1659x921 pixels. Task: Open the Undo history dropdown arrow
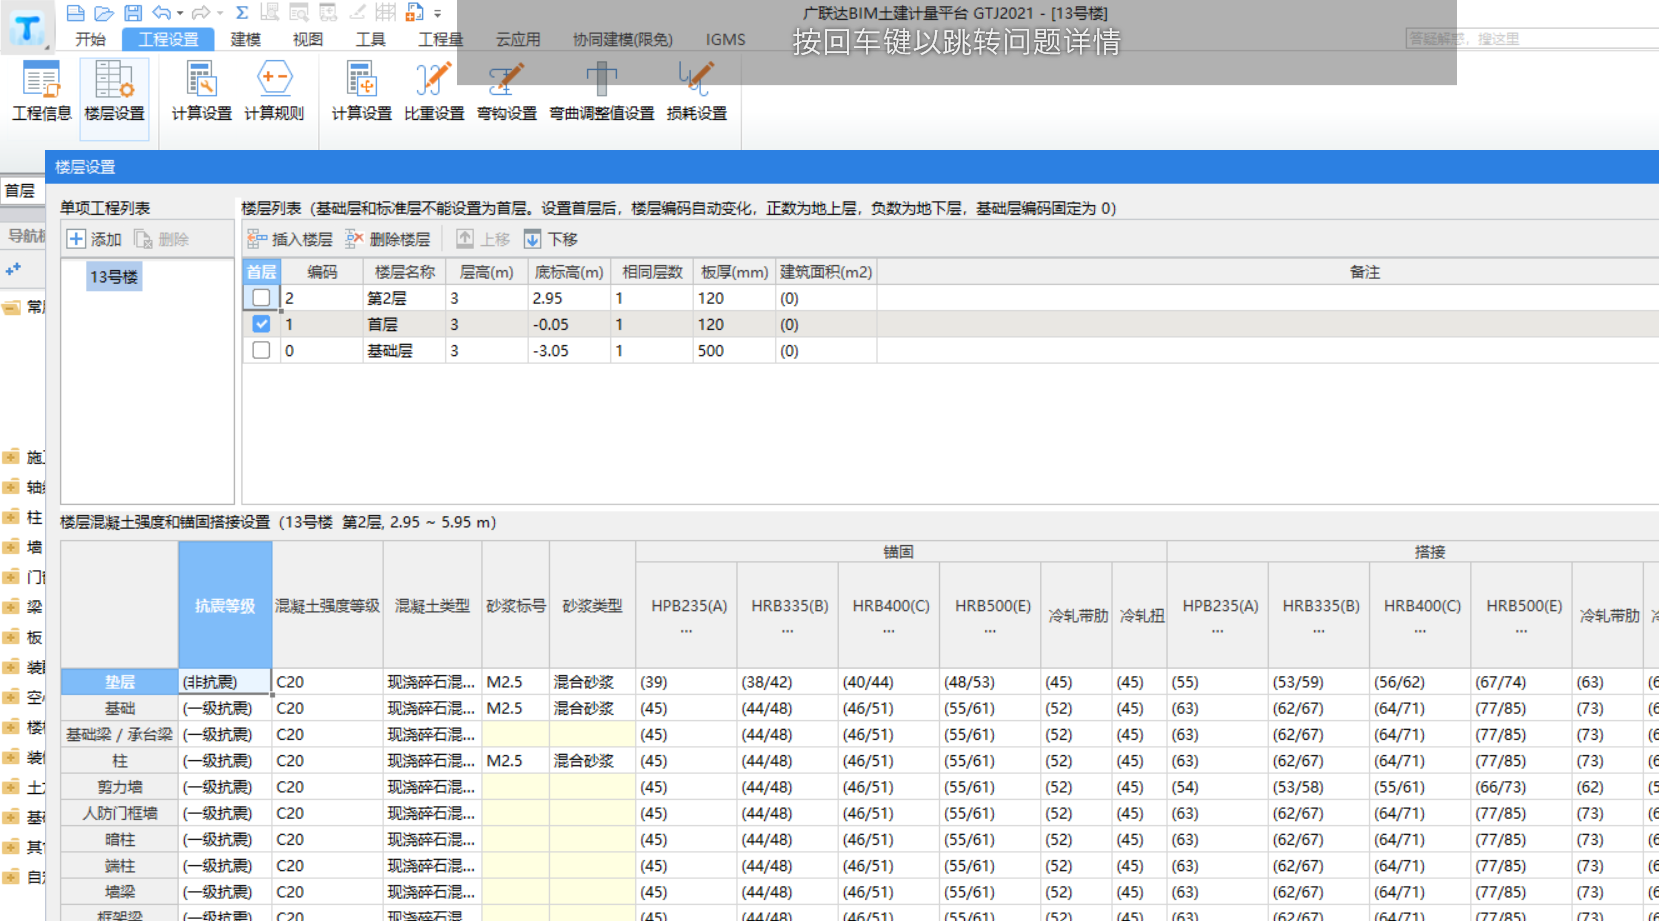180,14
